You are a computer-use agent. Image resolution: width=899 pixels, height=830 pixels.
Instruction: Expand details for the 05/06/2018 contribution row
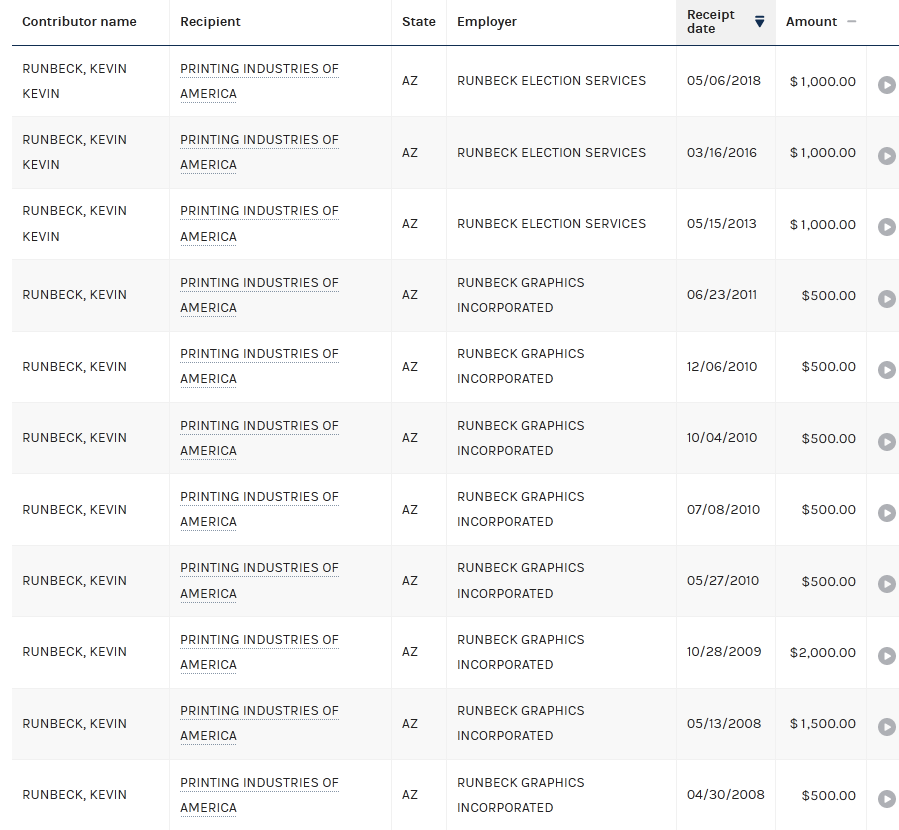click(886, 85)
